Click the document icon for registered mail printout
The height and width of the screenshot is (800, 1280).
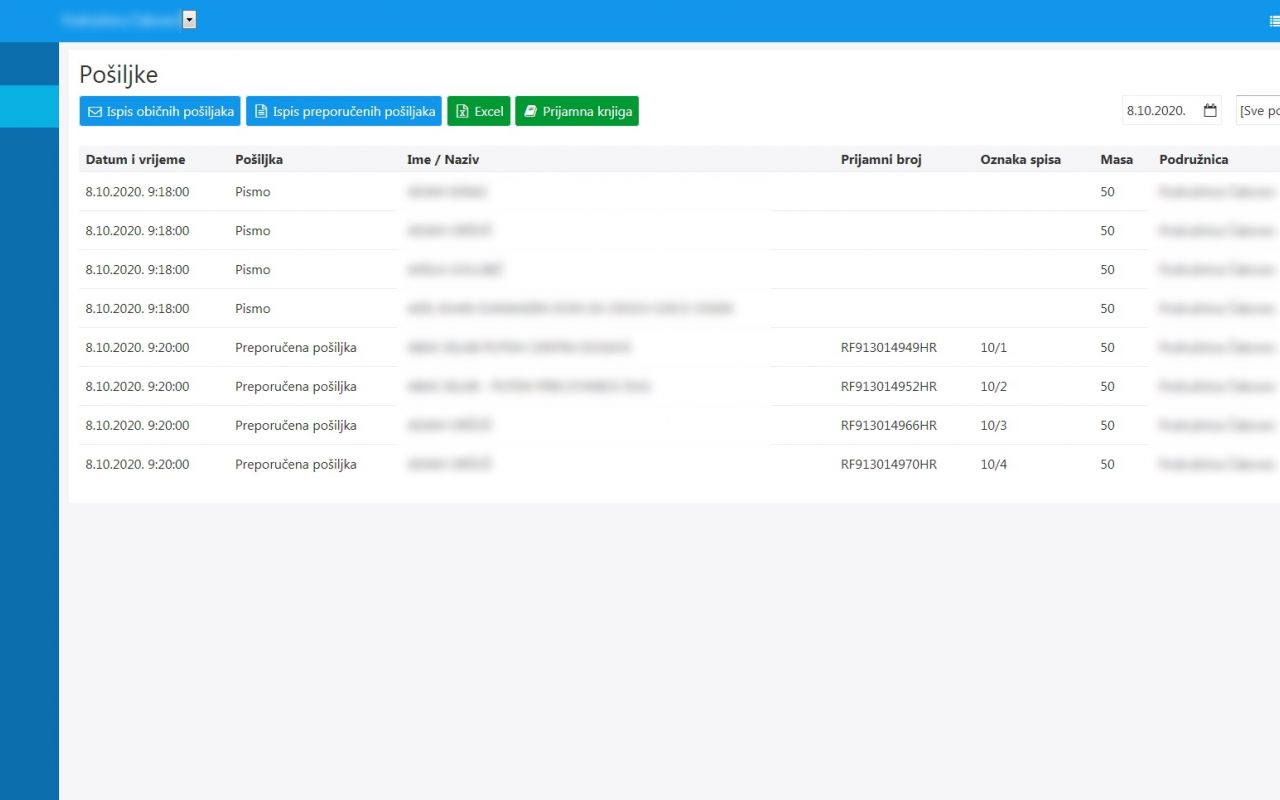261,112
